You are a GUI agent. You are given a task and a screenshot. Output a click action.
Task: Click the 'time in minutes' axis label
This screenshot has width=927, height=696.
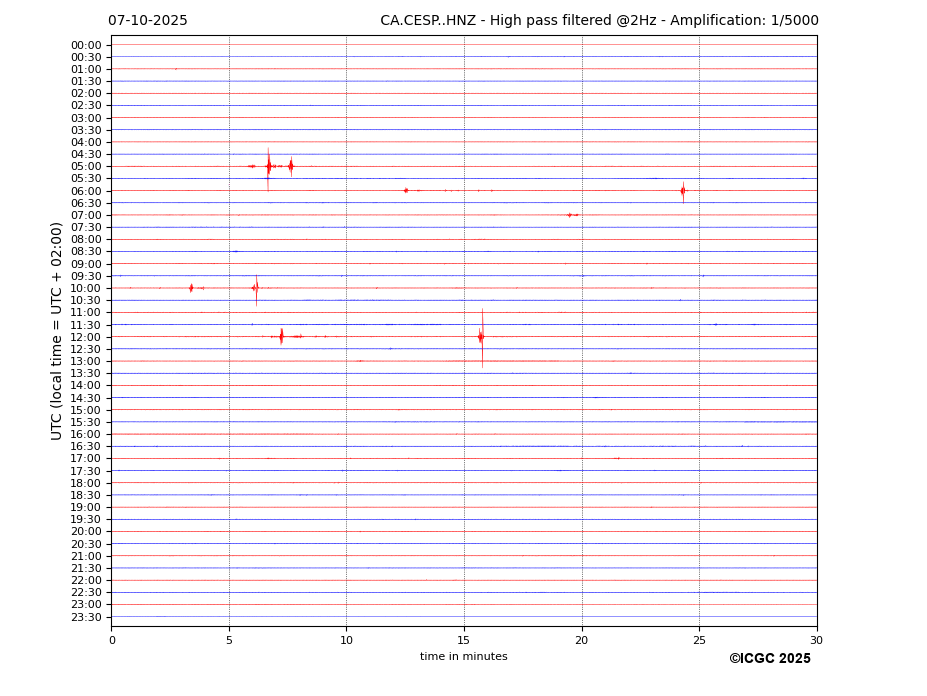point(463,656)
